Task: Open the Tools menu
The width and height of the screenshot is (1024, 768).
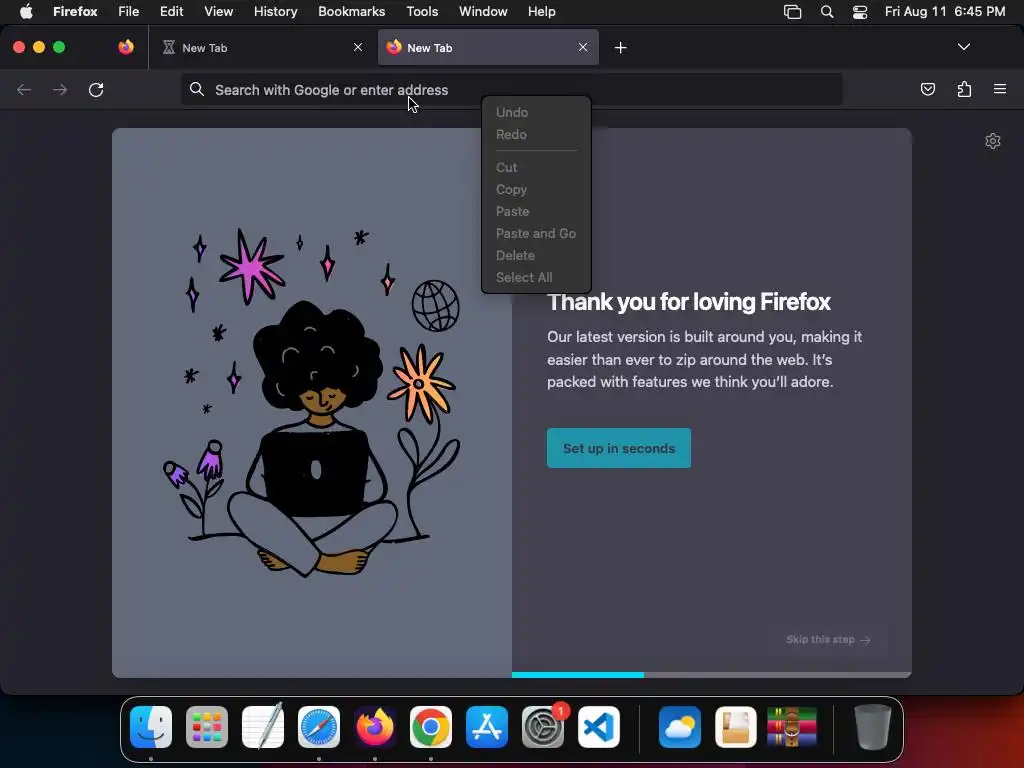Action: pos(422,12)
